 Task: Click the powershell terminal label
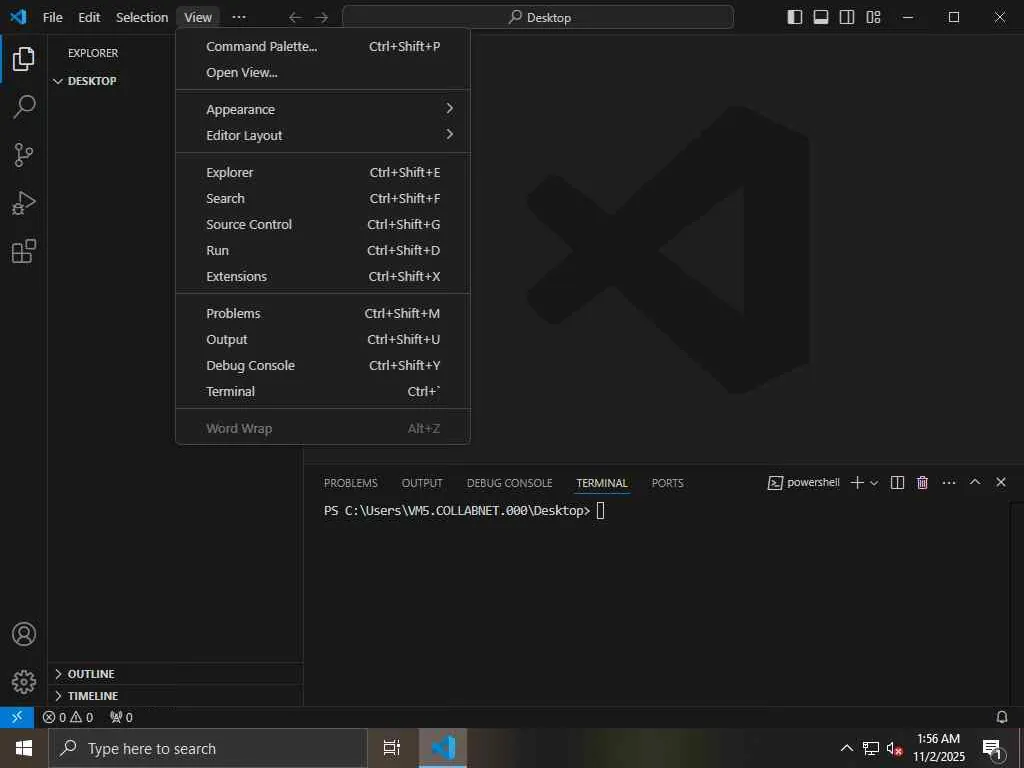[x=804, y=483]
